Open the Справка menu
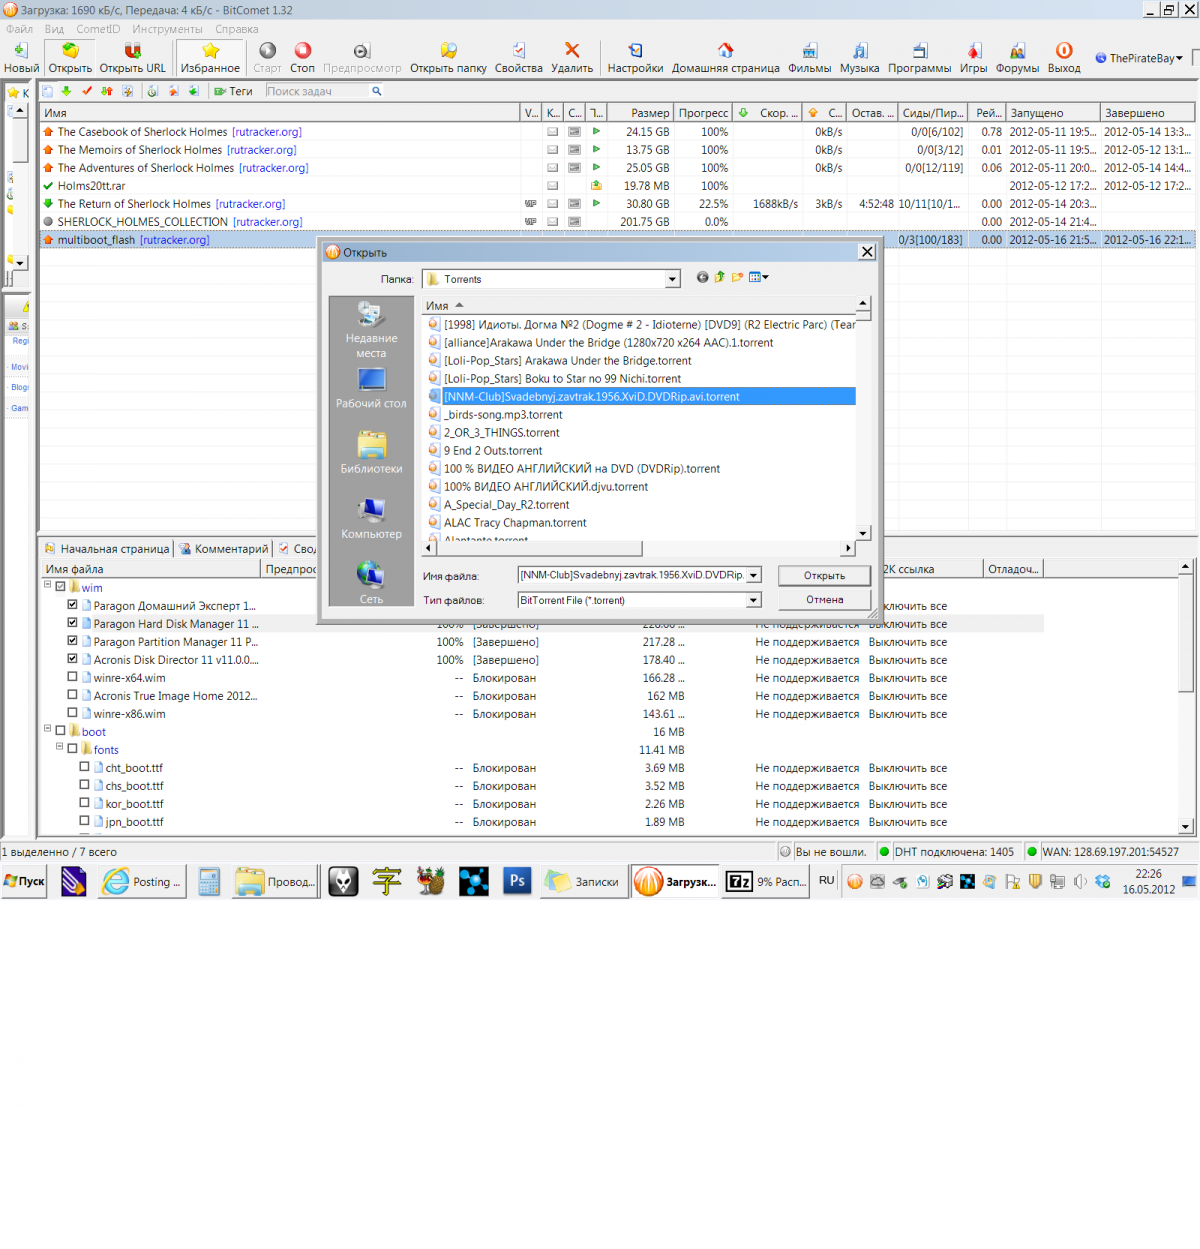 click(236, 29)
